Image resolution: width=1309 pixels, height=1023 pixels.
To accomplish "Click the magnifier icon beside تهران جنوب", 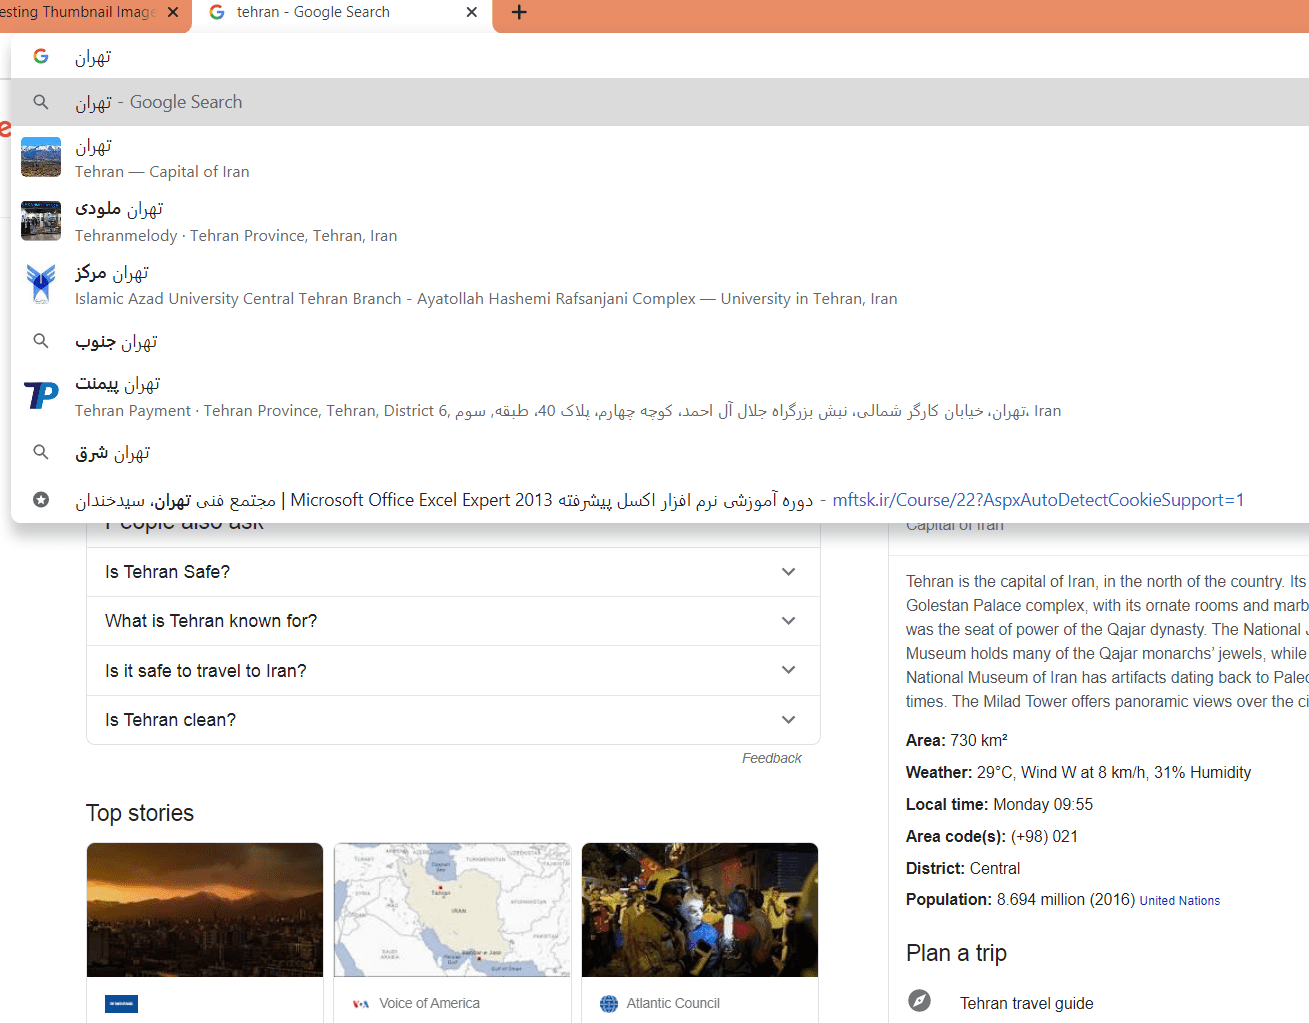I will (x=41, y=341).
